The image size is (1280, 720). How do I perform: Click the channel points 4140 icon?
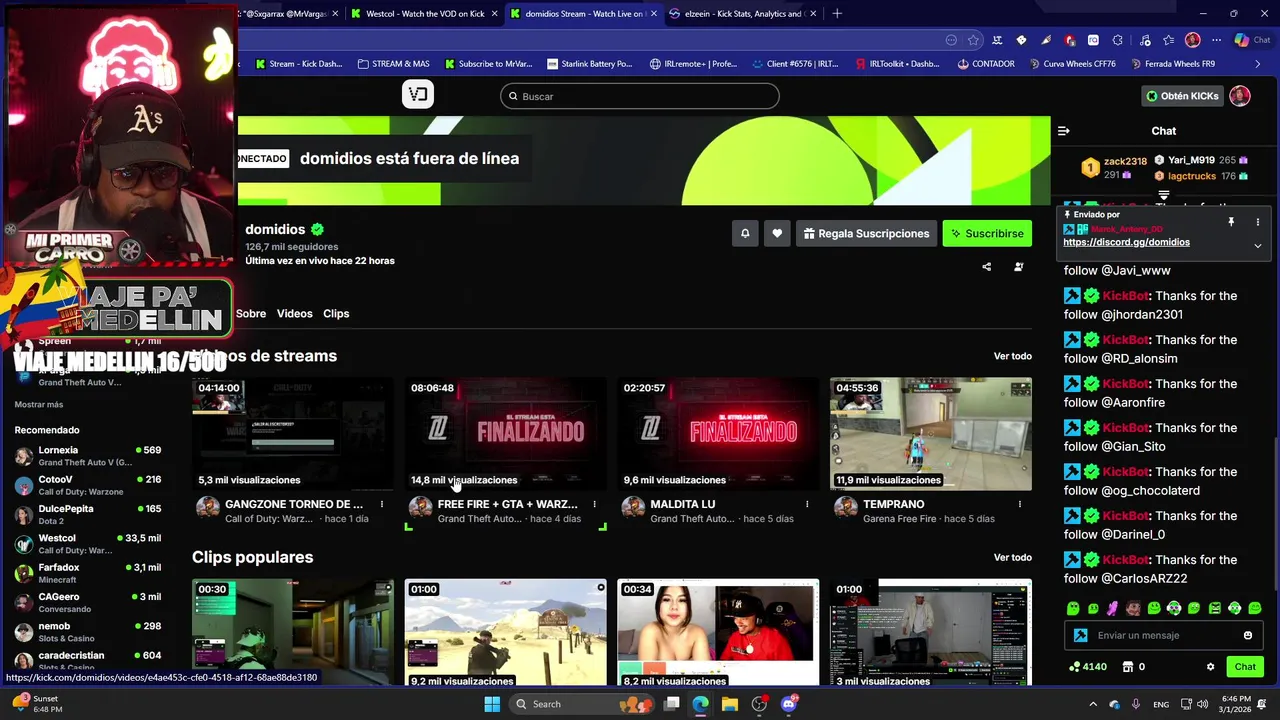coord(1075,667)
